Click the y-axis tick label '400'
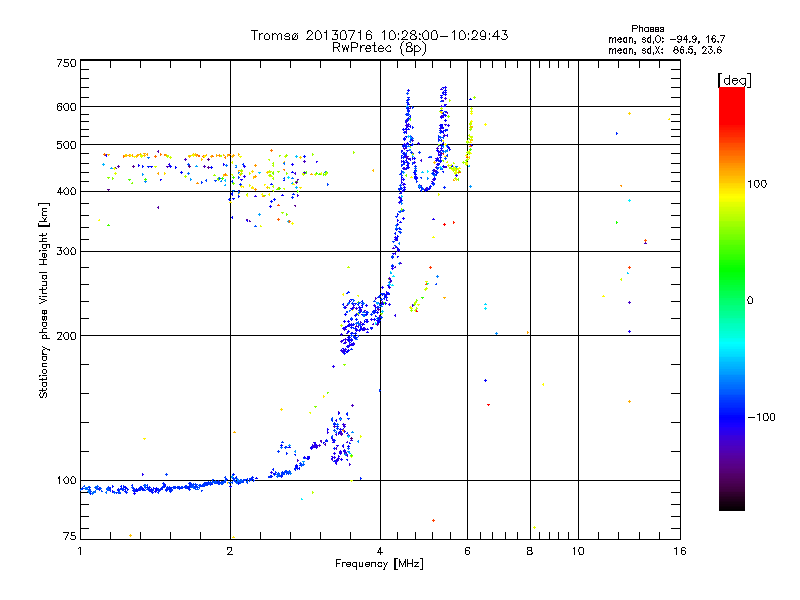 pyautogui.click(x=66, y=191)
